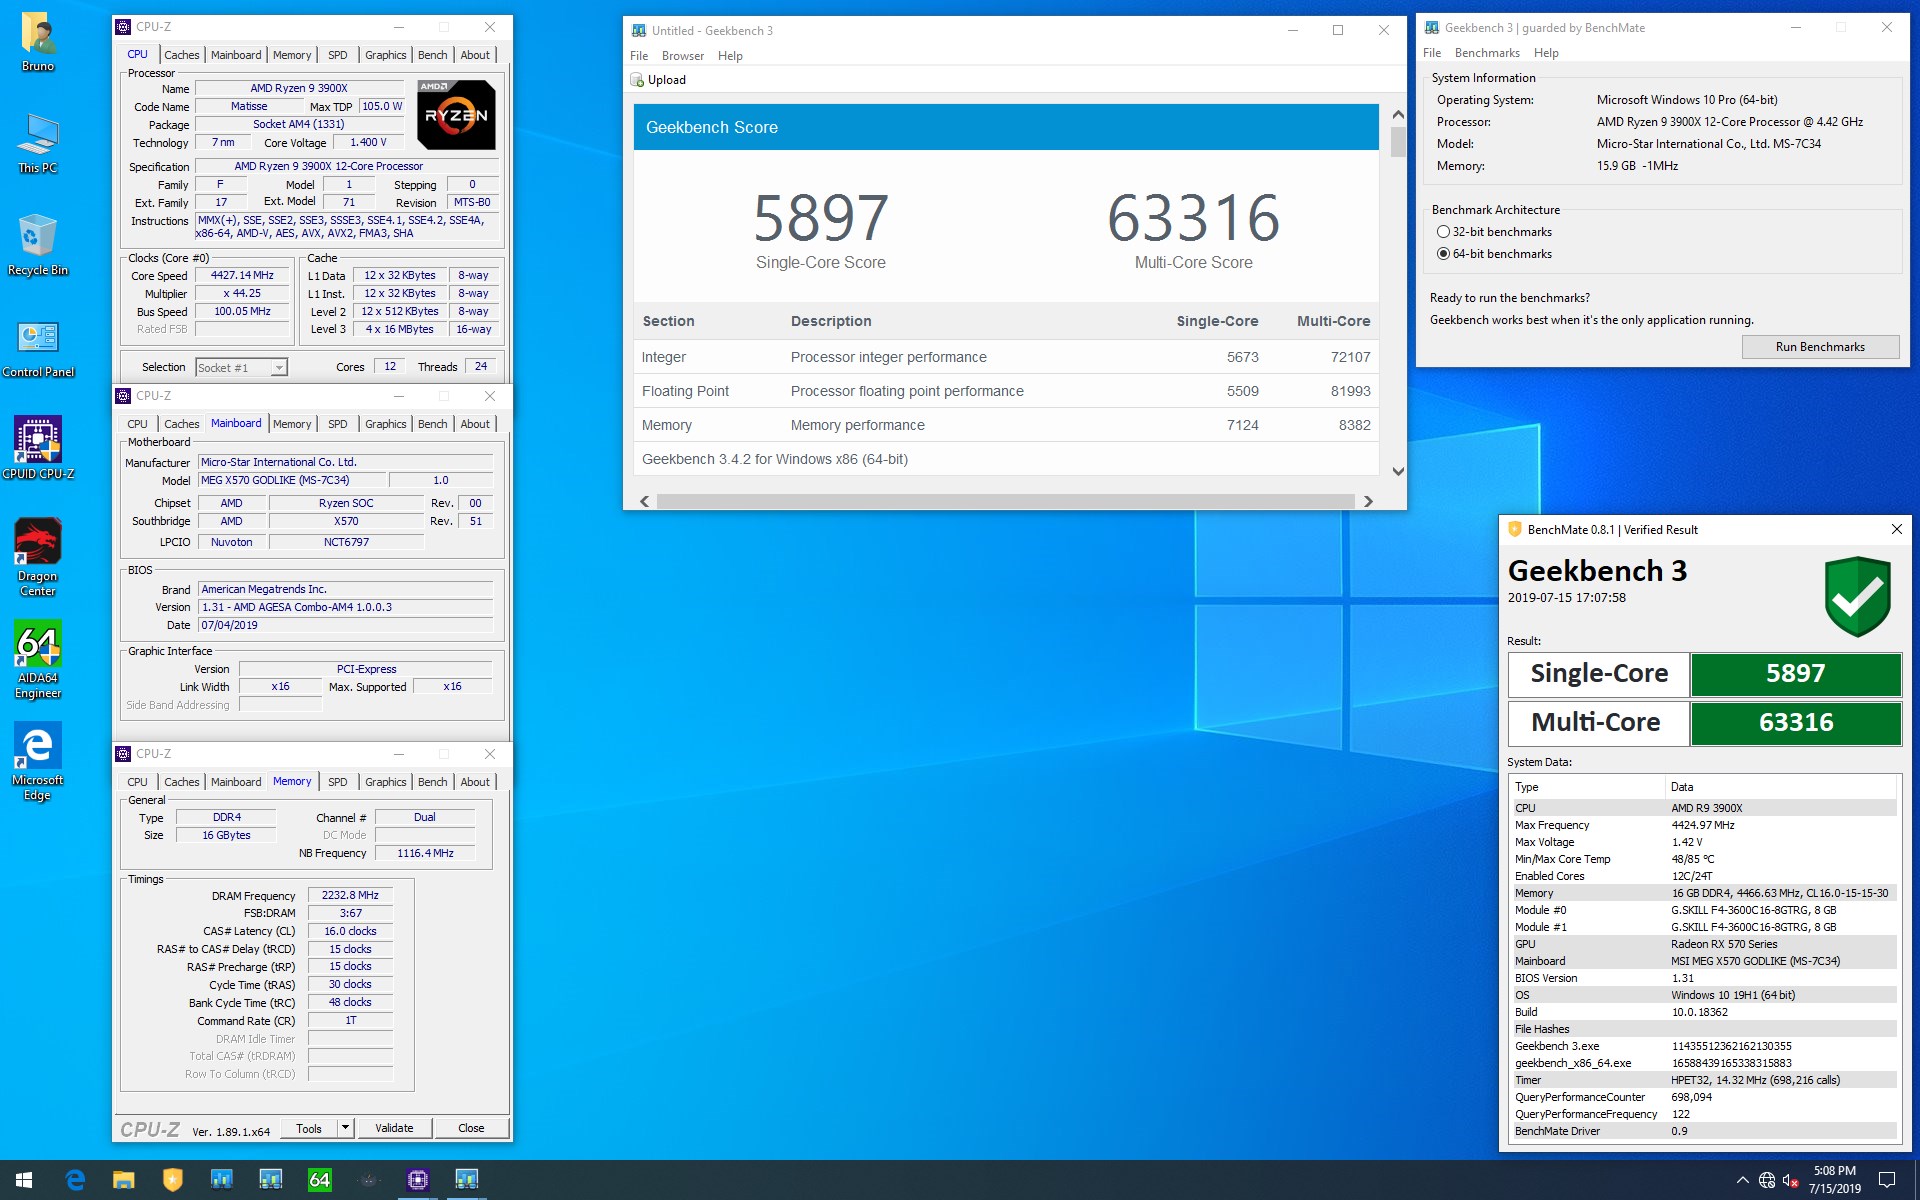Open Edge from the taskbar

tap(75, 1180)
